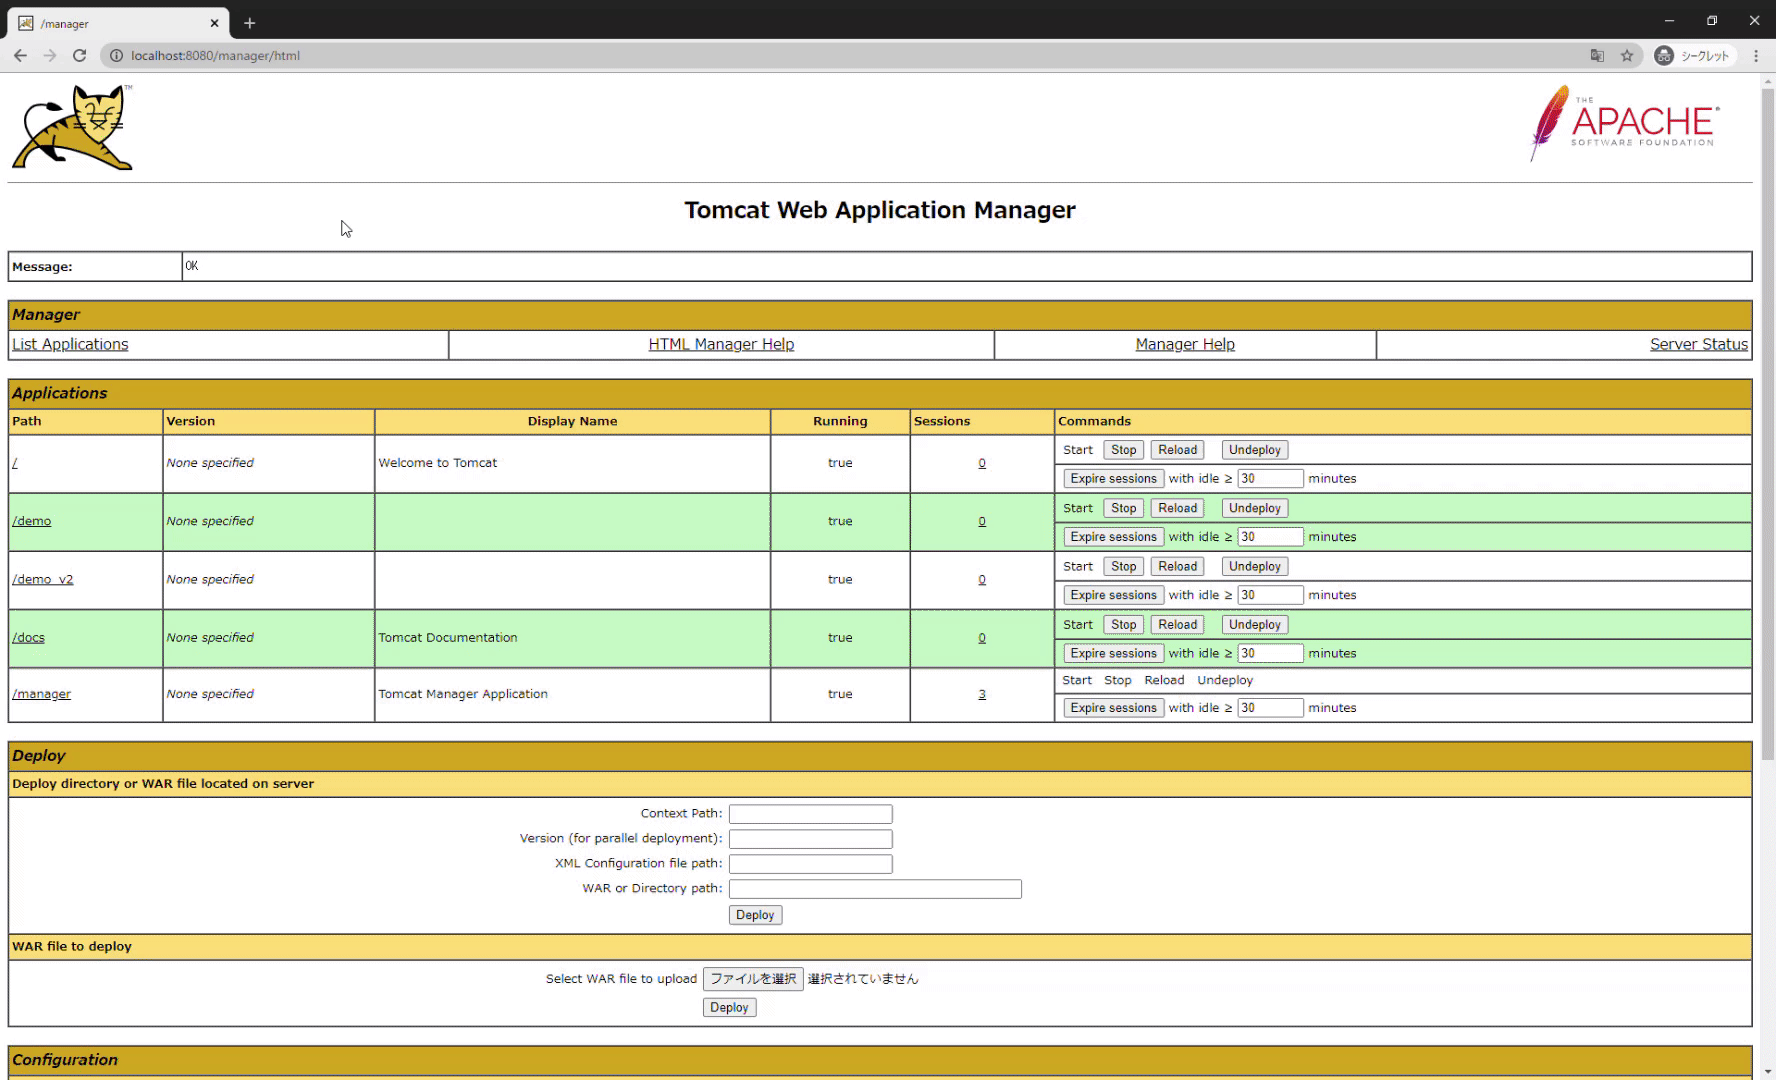Open the List Applications link
This screenshot has height=1080, width=1776.
click(x=70, y=344)
